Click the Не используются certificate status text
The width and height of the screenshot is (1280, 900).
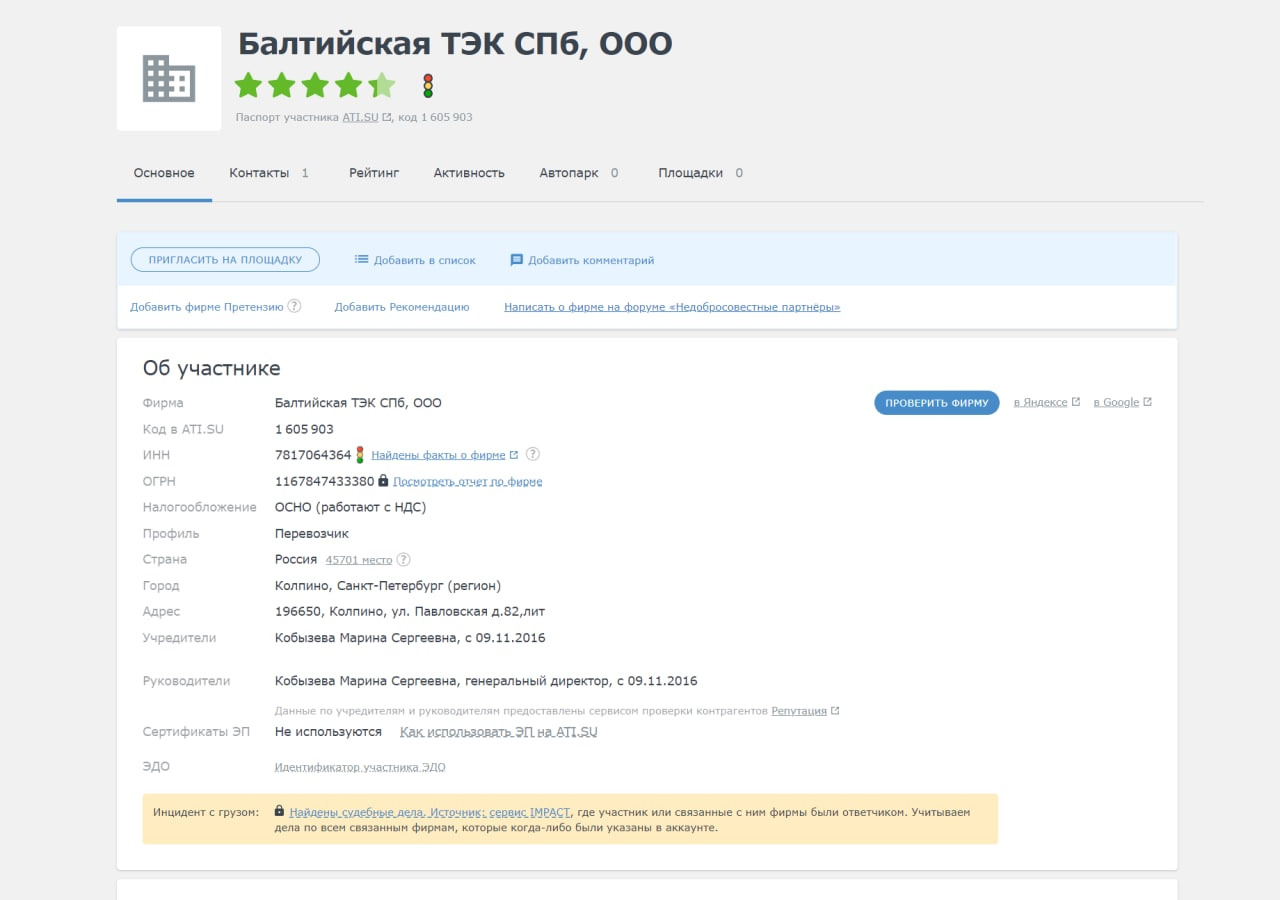coord(328,732)
